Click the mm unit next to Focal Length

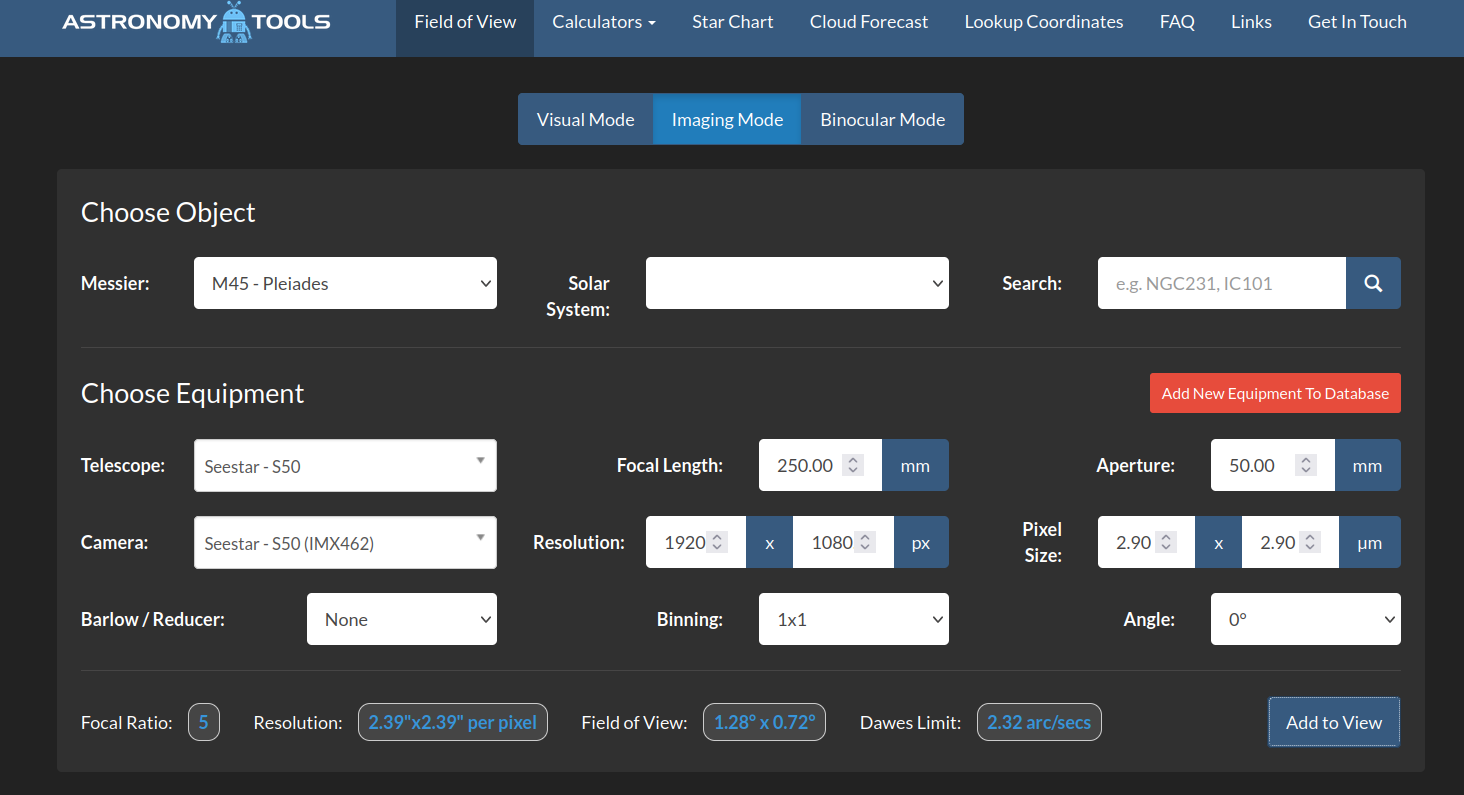(915, 465)
